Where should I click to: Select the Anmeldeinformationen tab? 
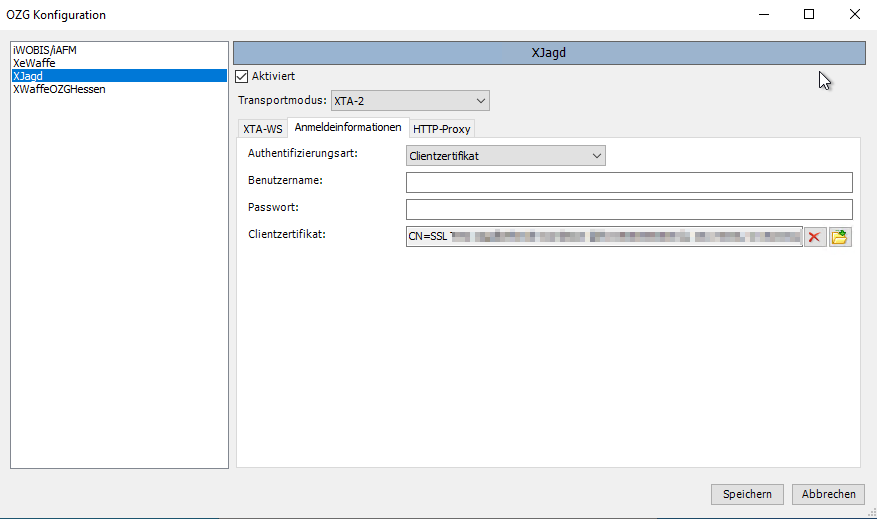tap(347, 128)
